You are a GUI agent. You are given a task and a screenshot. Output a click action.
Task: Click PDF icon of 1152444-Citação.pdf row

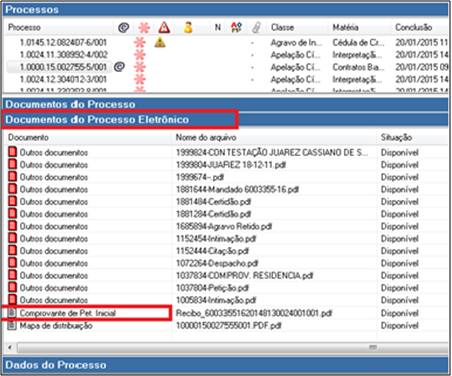pos(12,251)
